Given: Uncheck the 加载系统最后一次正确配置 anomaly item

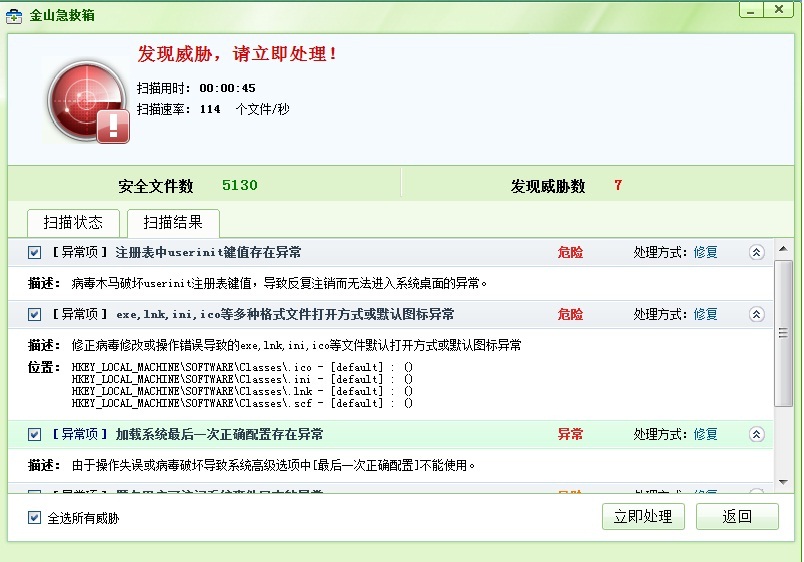Looking at the screenshot, I should 34,434.
